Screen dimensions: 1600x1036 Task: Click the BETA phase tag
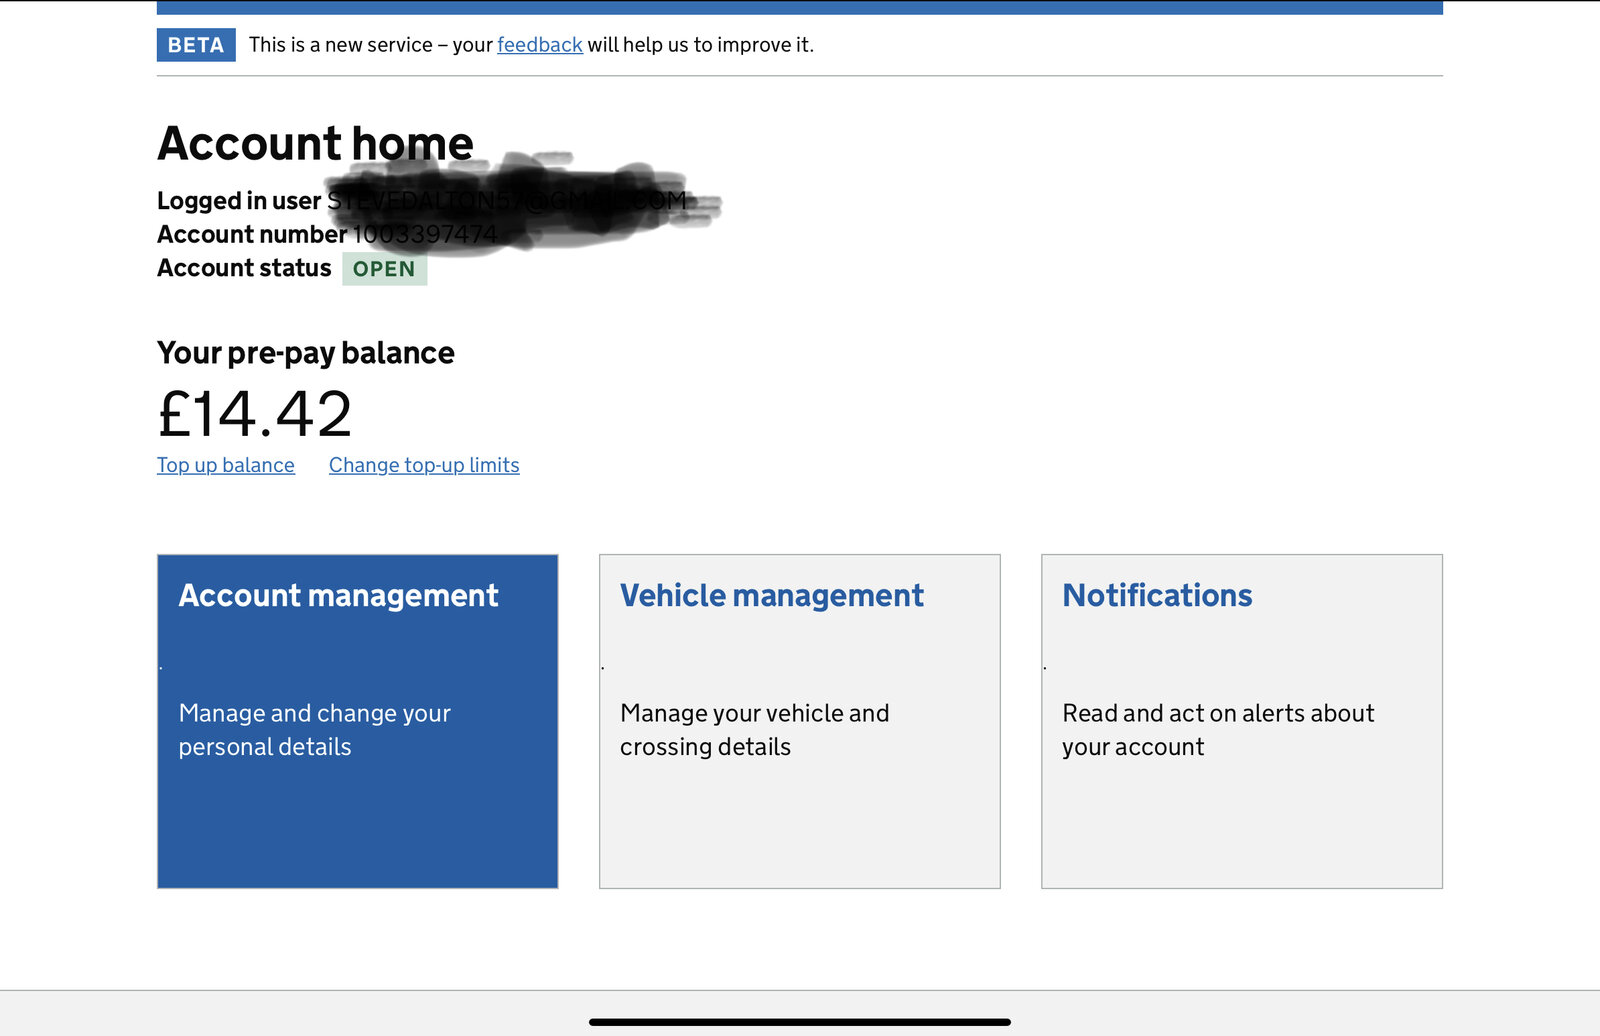pos(196,45)
